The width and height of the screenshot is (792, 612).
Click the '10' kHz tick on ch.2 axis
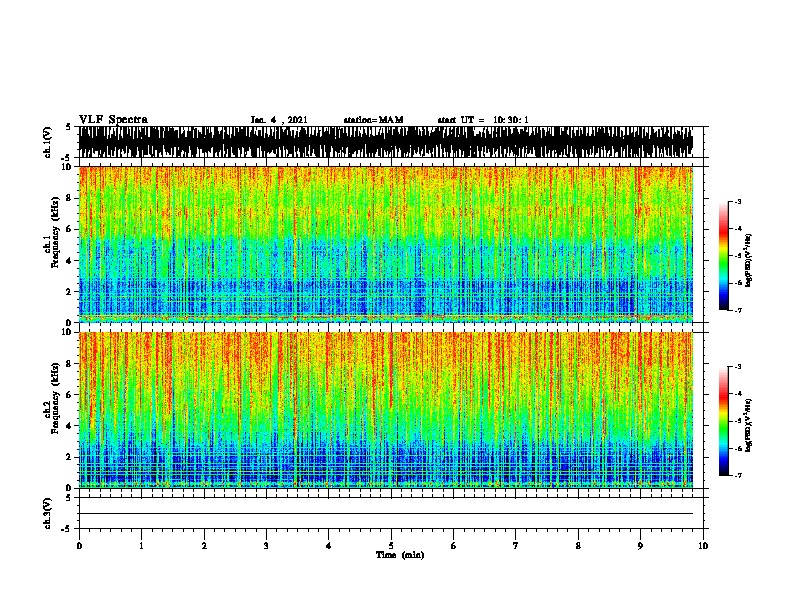pos(67,332)
